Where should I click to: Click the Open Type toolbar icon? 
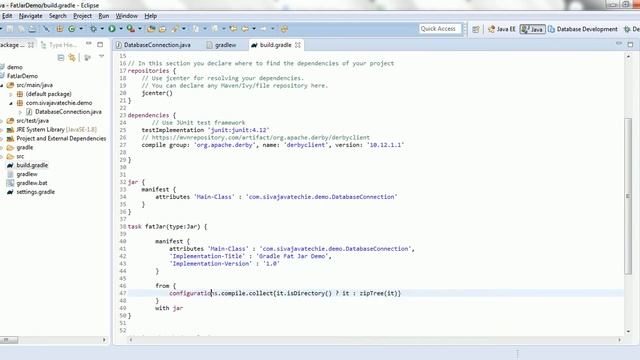tap(151, 29)
